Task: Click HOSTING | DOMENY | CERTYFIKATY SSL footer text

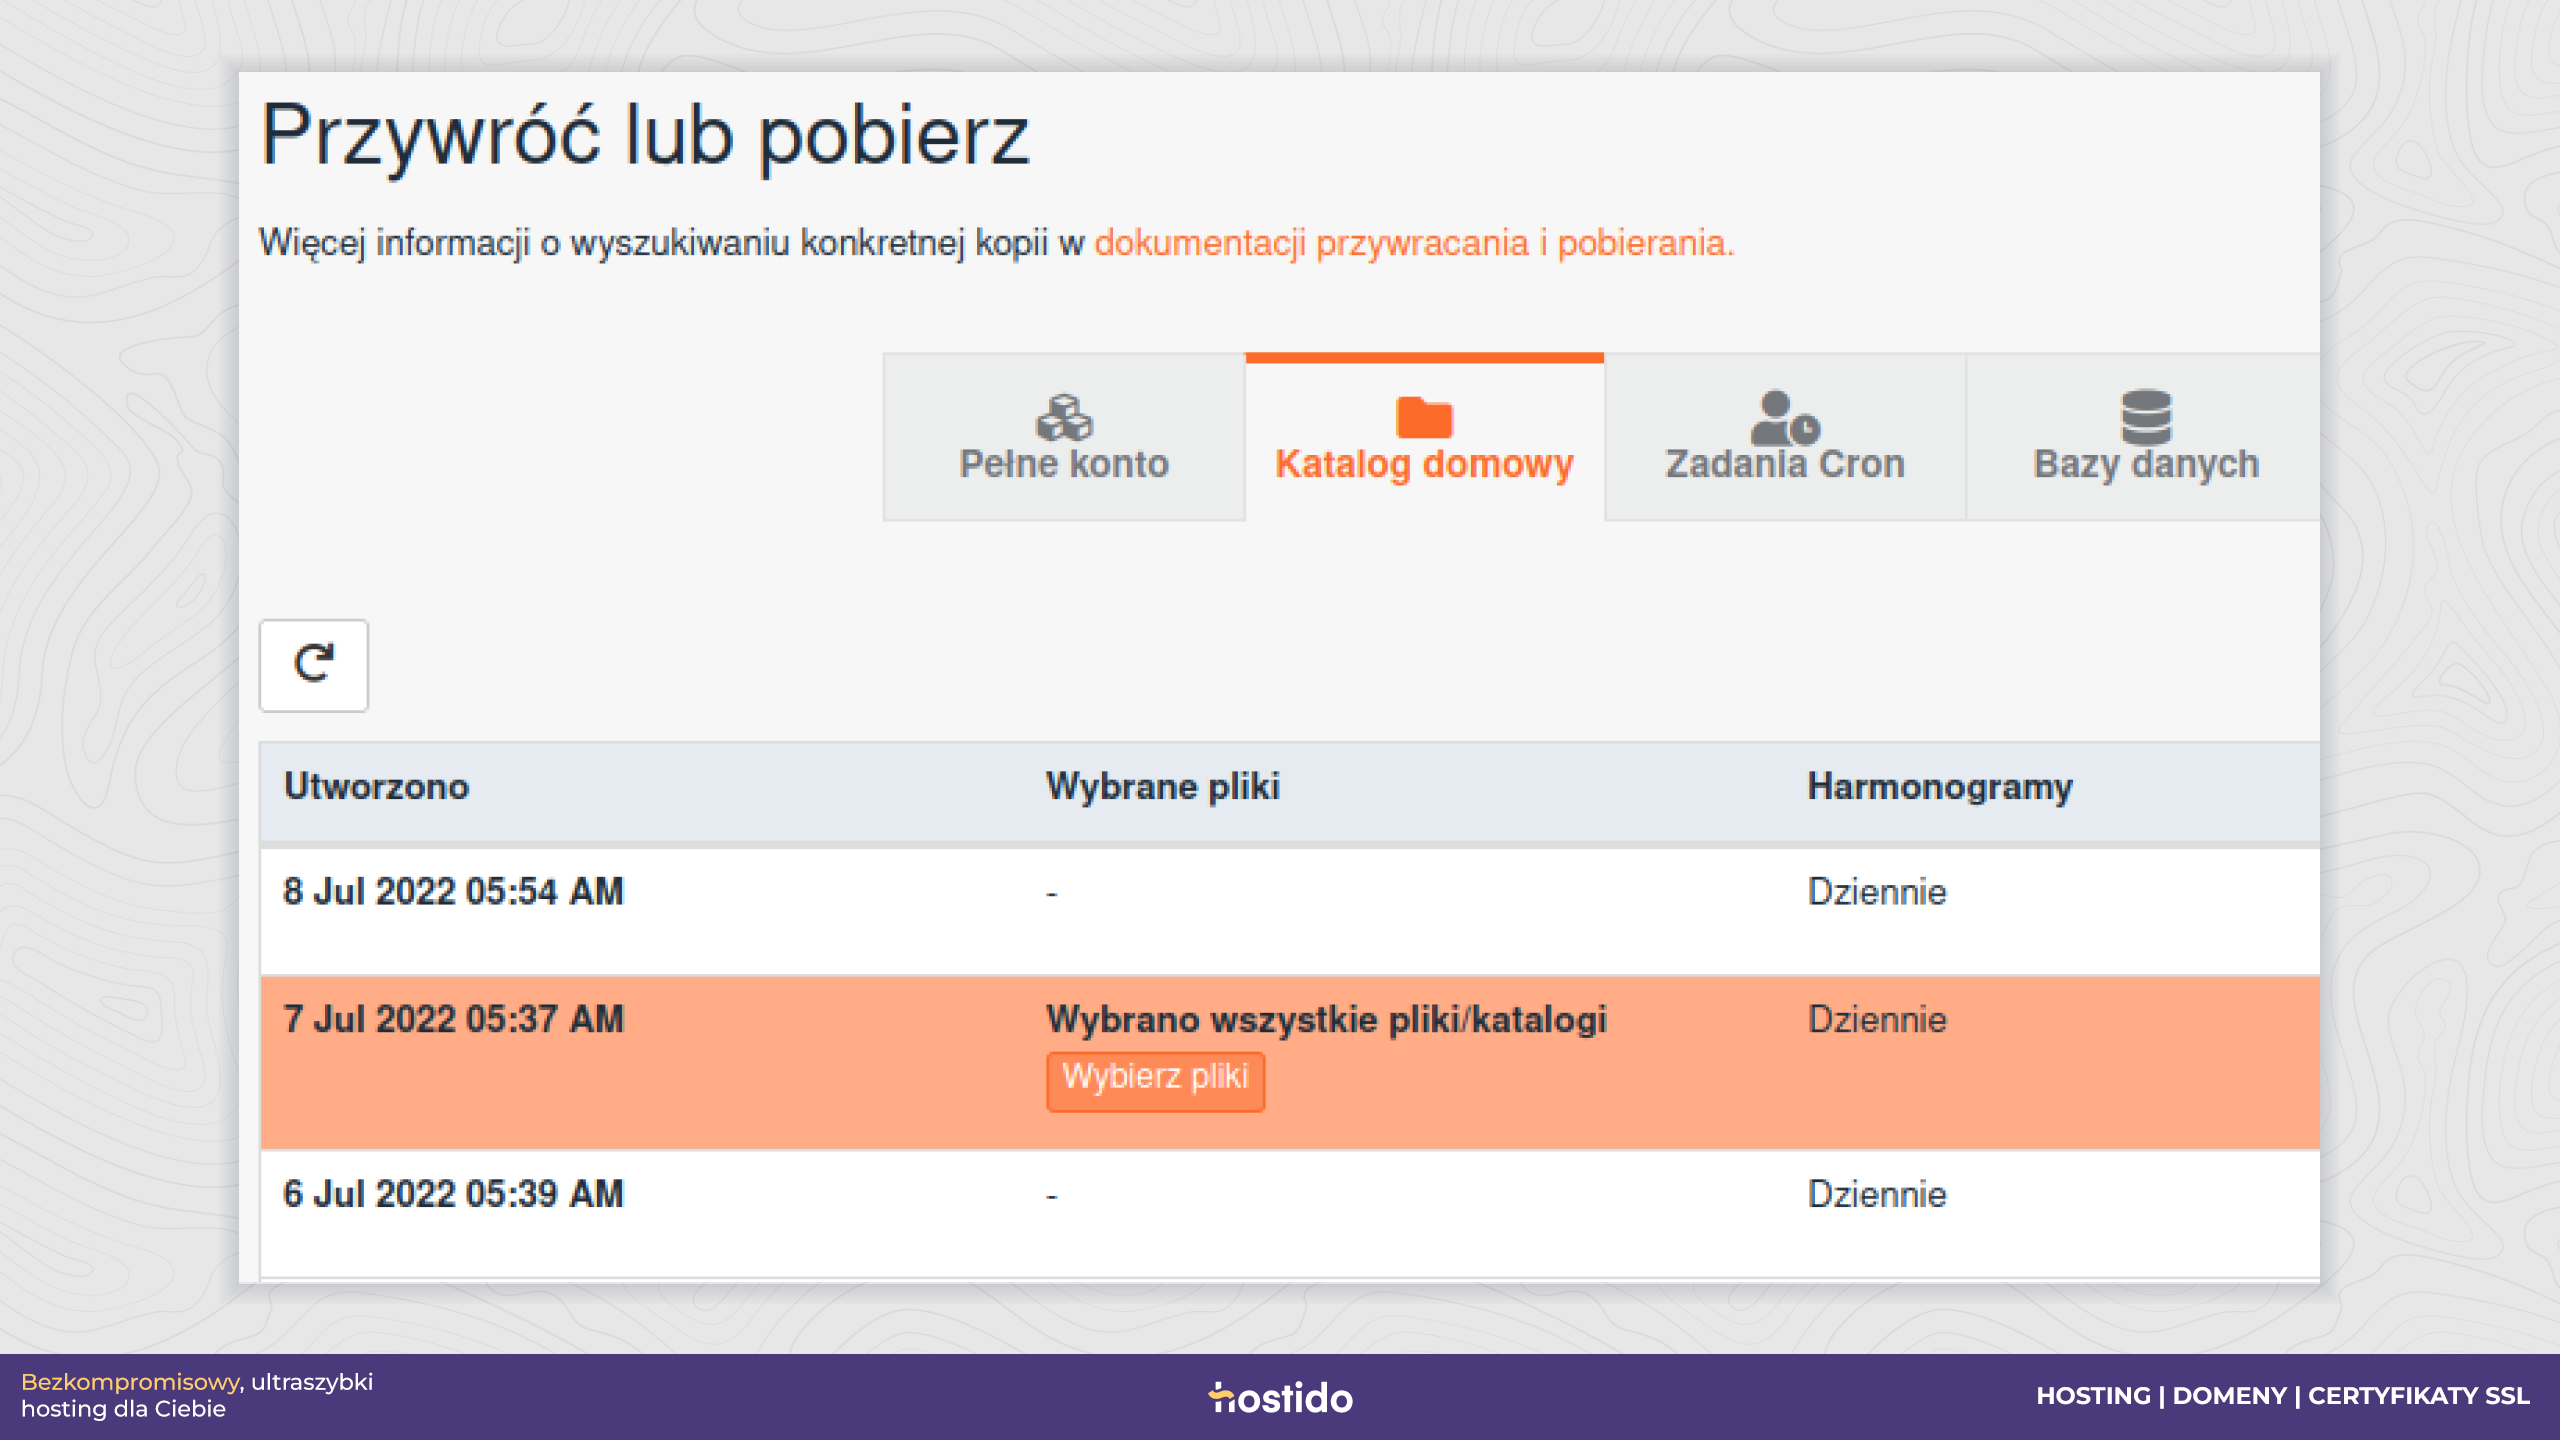Action: point(2283,1396)
